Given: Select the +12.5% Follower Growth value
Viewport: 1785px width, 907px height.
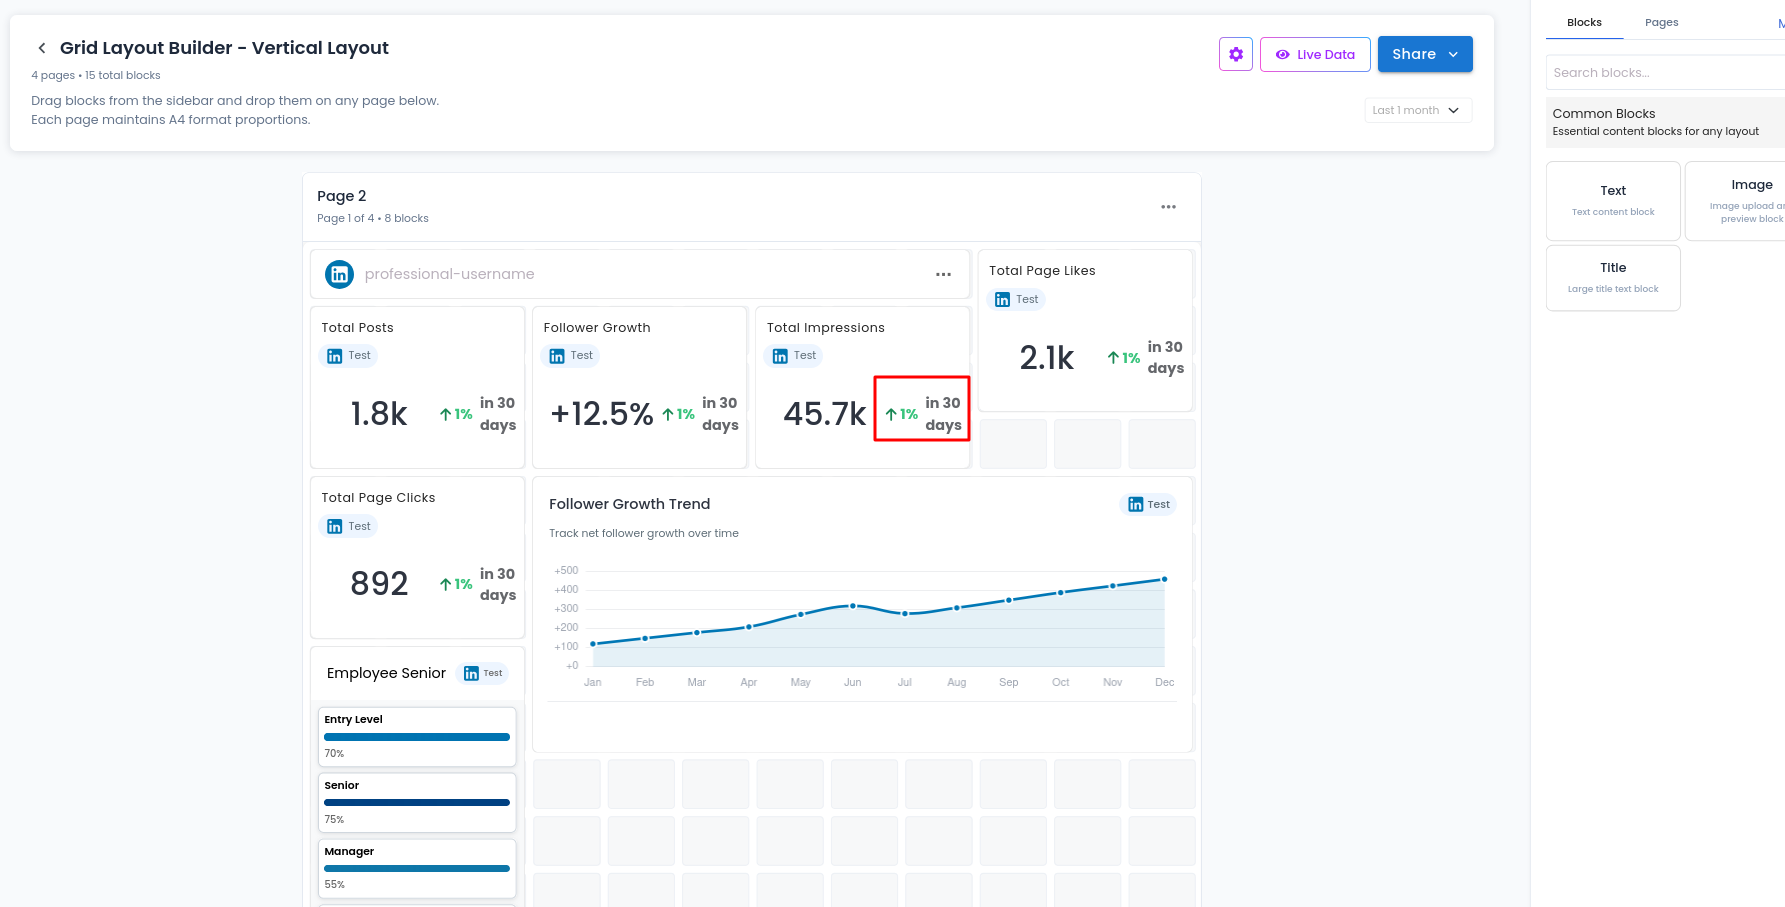Looking at the screenshot, I should [x=602, y=414].
